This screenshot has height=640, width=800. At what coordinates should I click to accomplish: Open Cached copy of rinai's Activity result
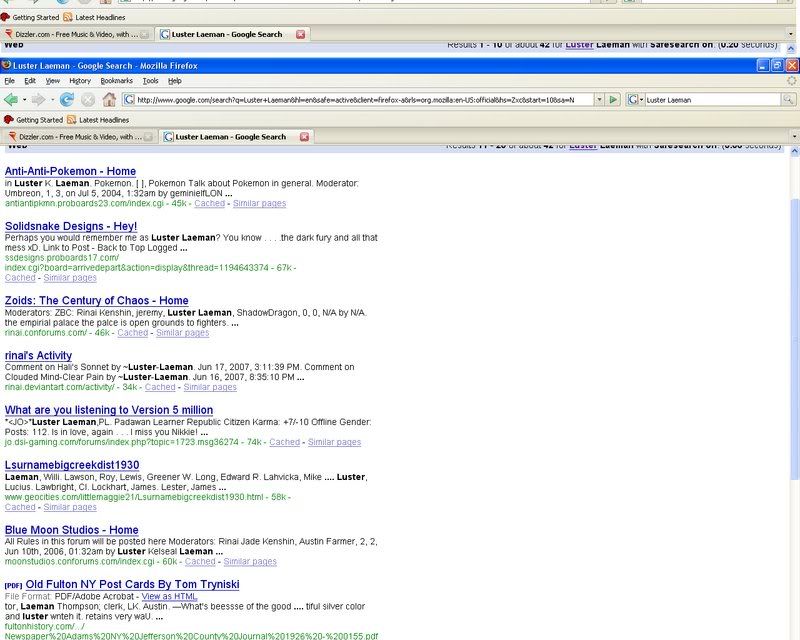pyautogui.click(x=160, y=387)
